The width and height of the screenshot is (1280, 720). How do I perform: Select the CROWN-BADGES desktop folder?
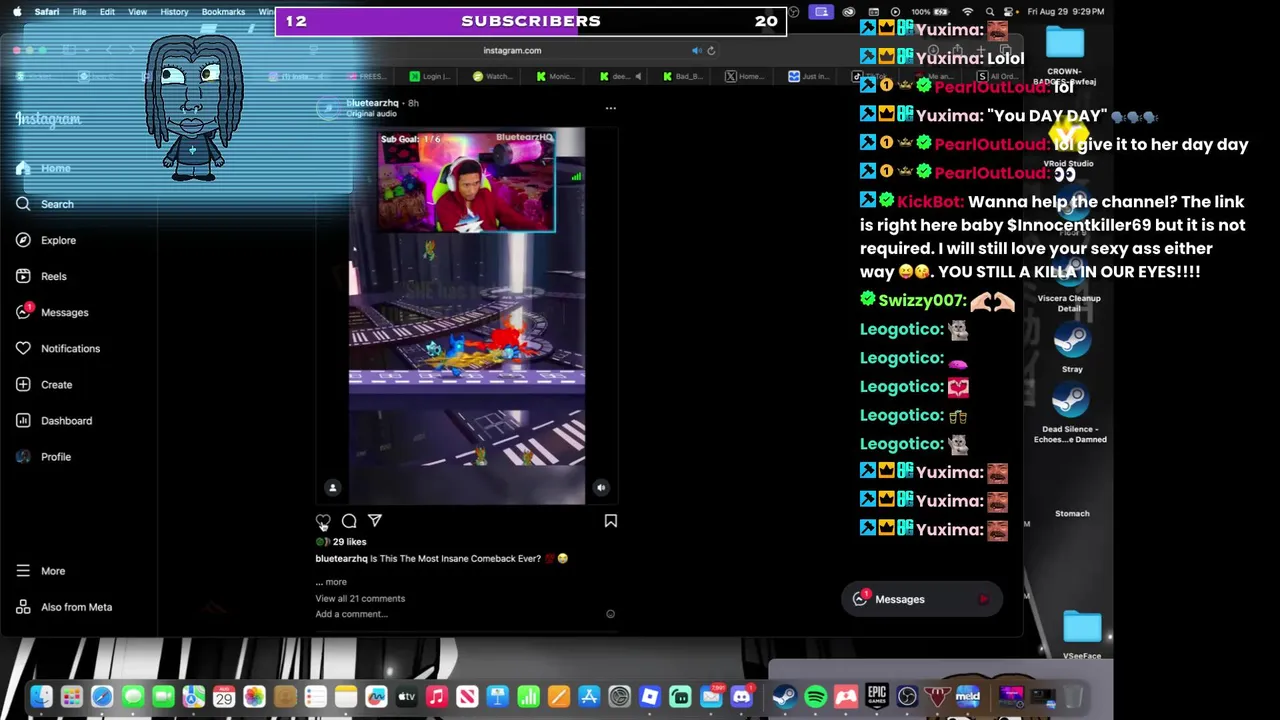(1065, 56)
